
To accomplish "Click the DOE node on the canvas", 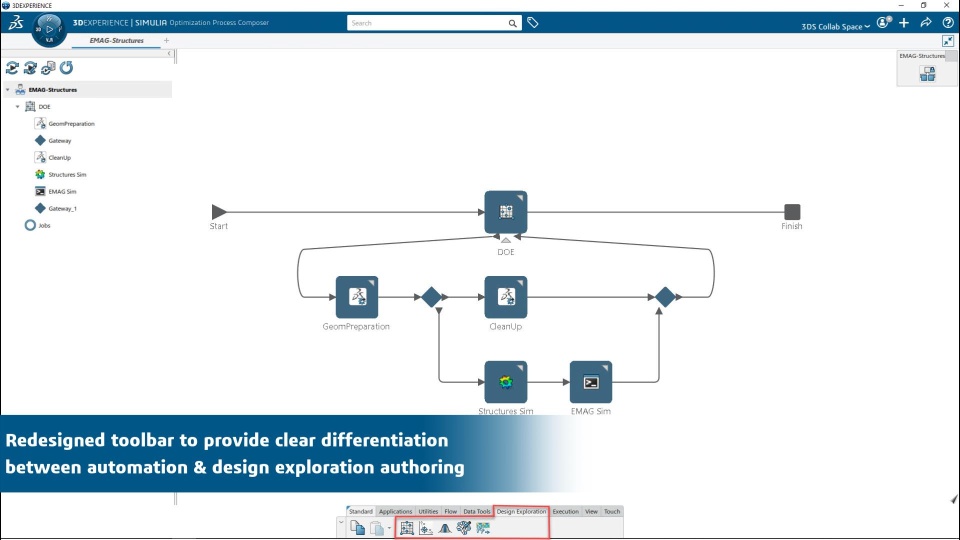I will [506, 212].
